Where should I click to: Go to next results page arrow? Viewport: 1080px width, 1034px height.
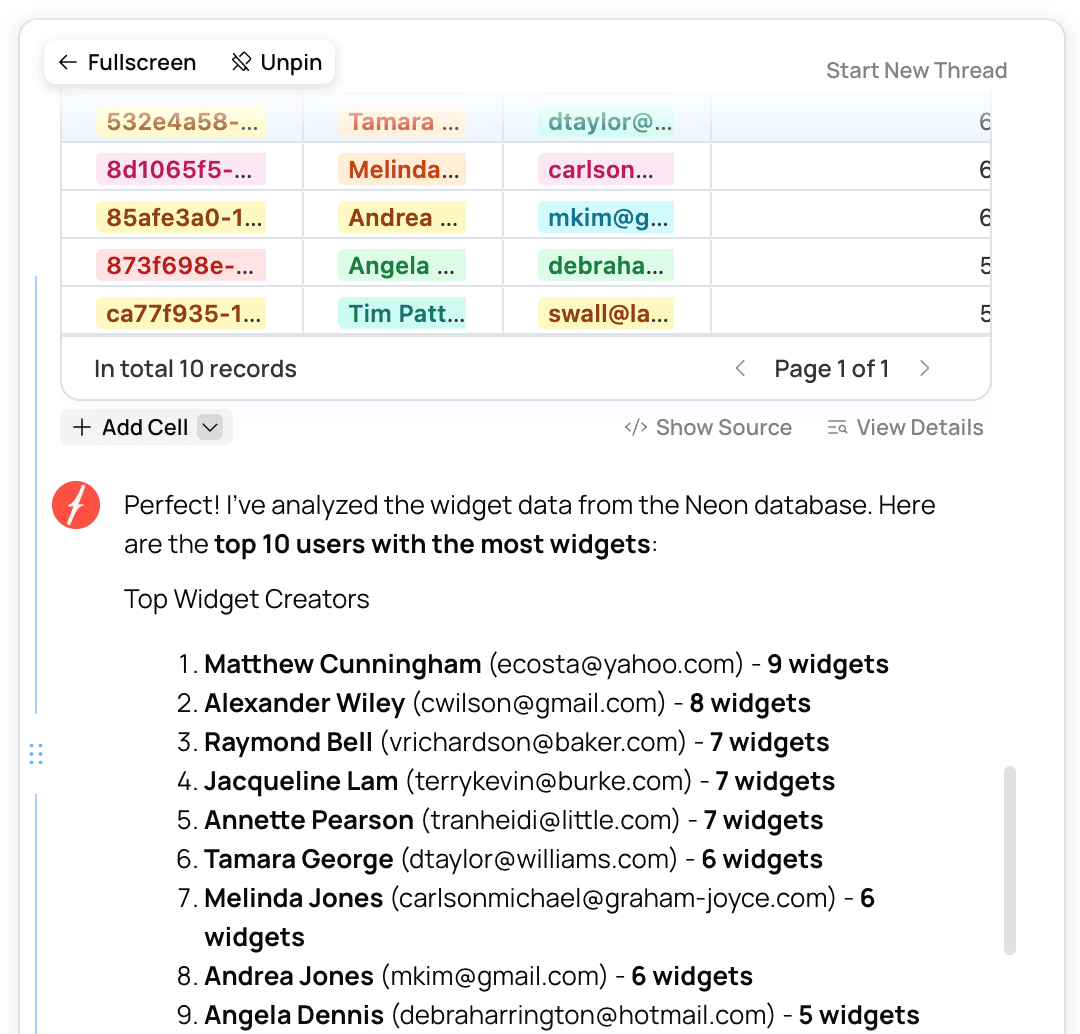[925, 369]
